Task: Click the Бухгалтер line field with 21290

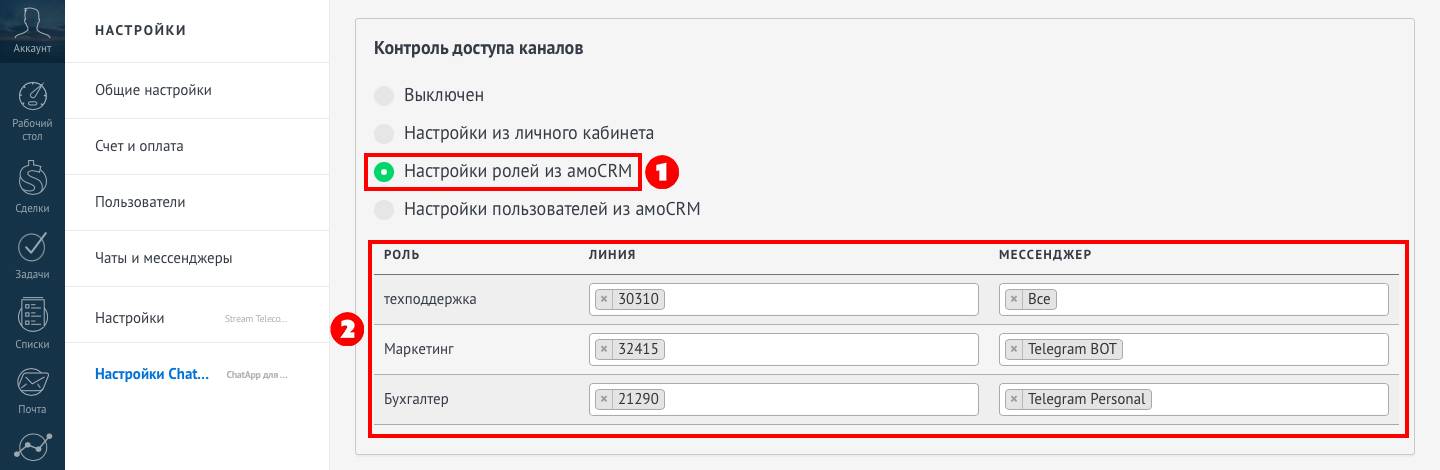Action: pyautogui.click(x=820, y=399)
